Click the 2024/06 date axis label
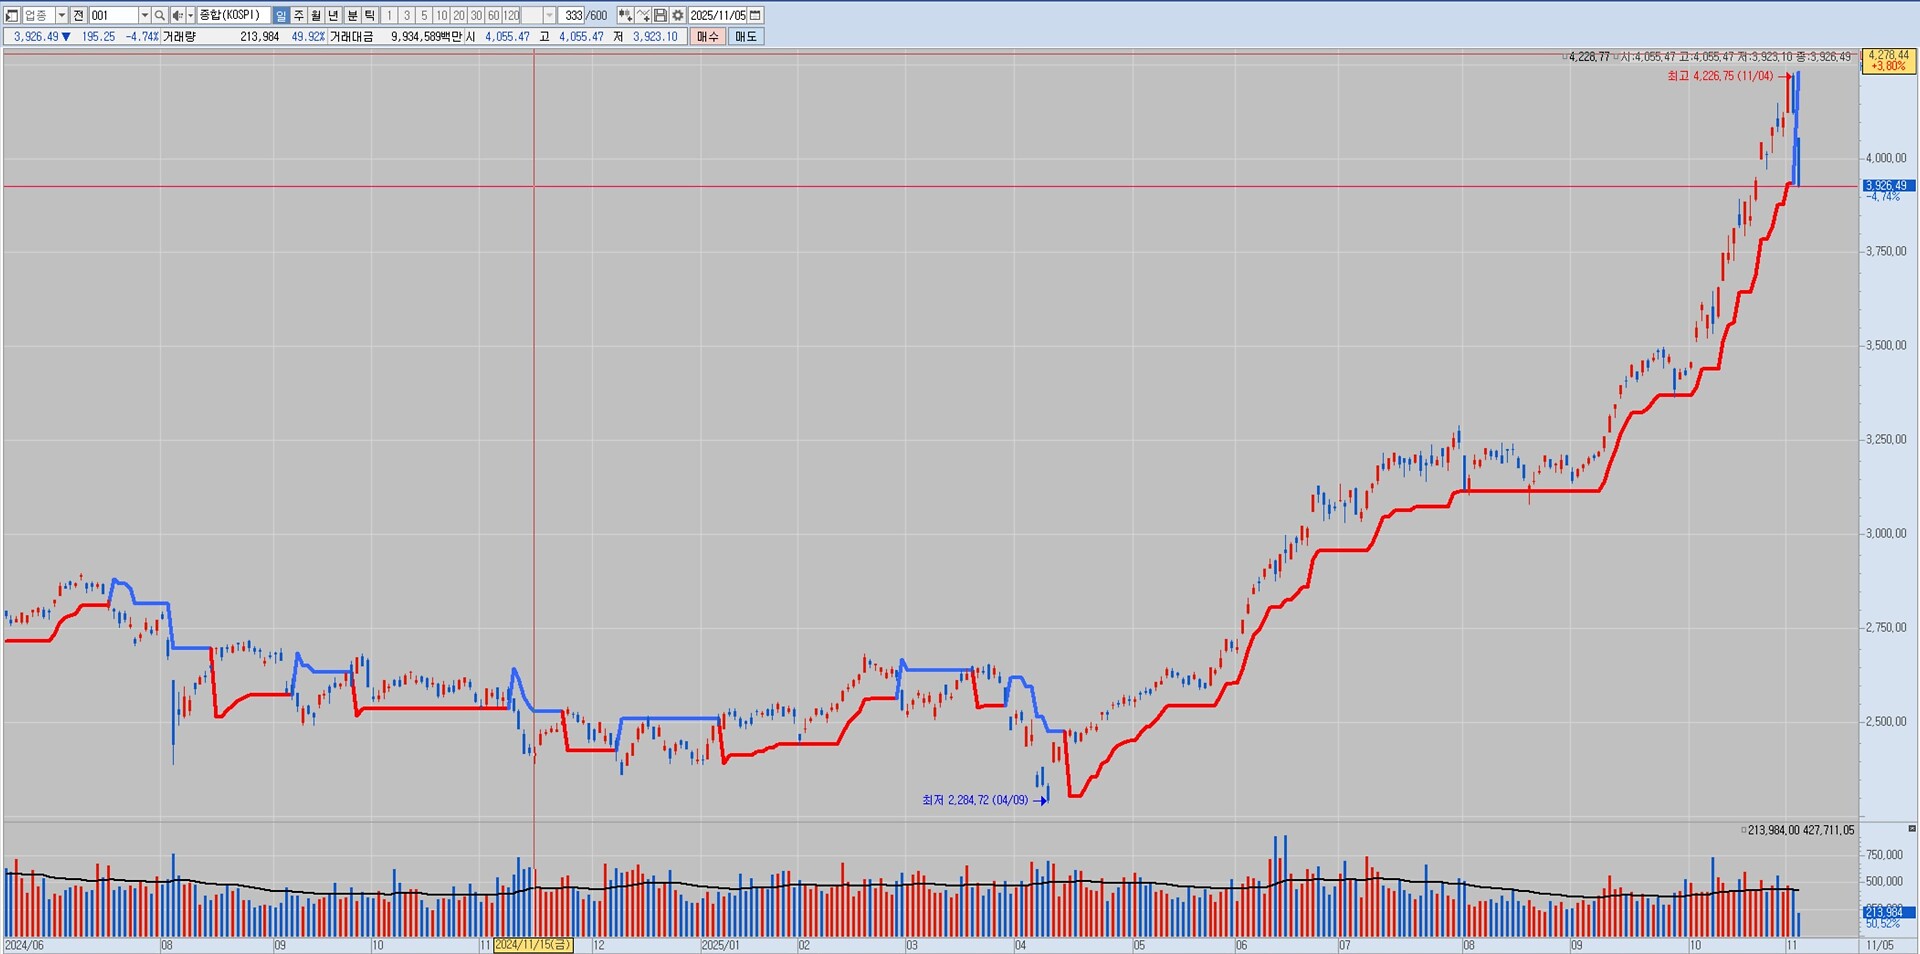The width and height of the screenshot is (1920, 954). (x=24, y=945)
